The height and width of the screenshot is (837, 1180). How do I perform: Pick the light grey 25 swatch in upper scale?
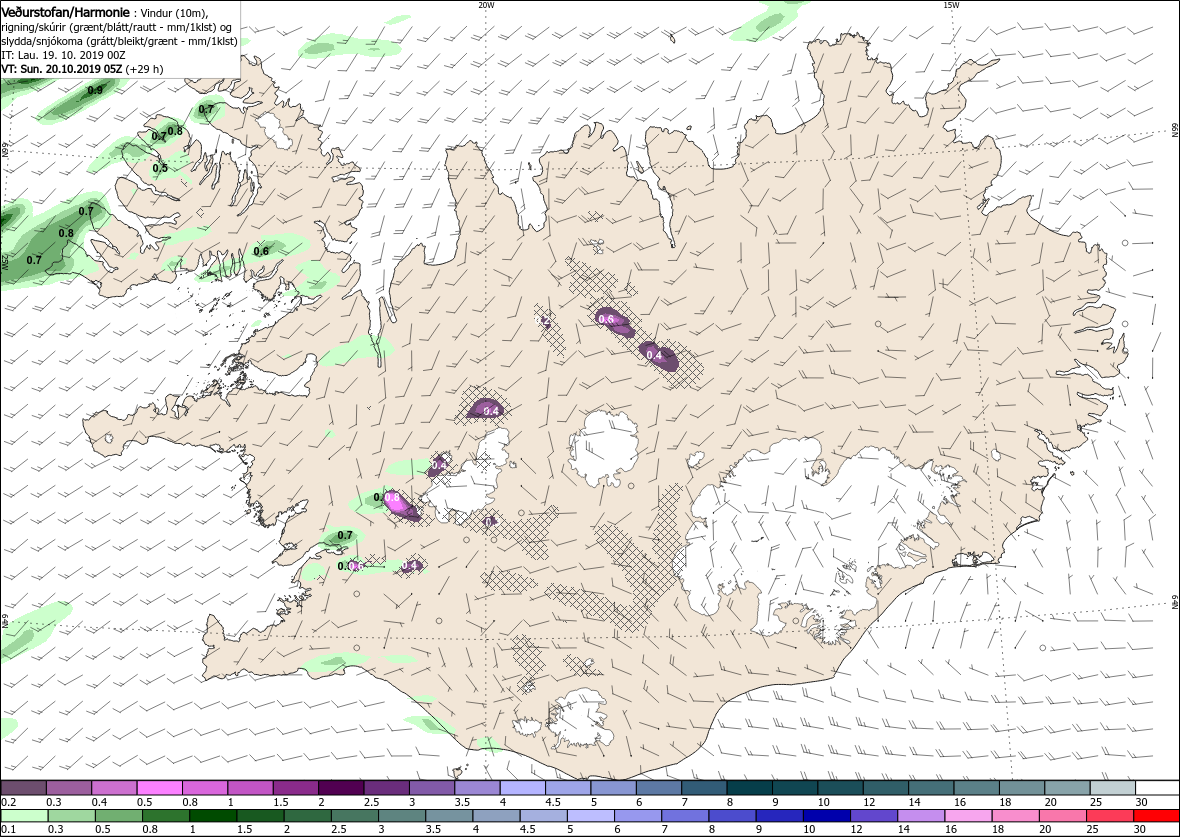pos(1112,787)
